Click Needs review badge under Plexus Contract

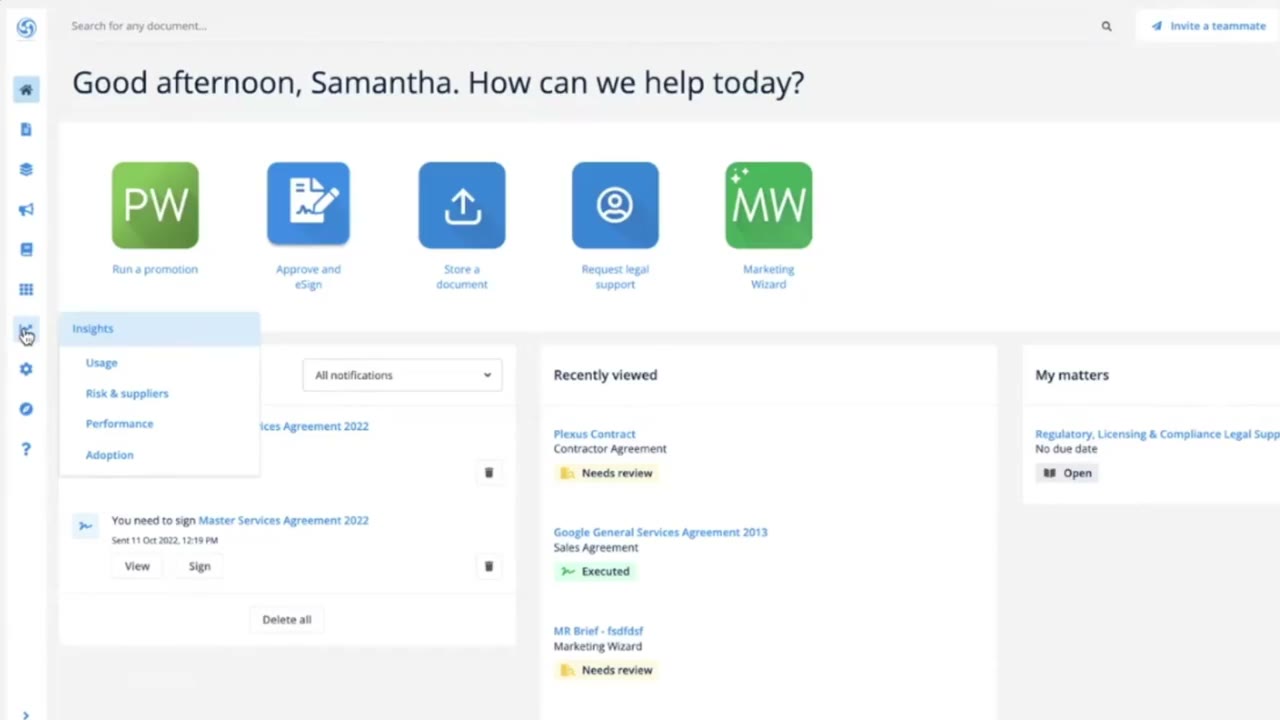(606, 473)
